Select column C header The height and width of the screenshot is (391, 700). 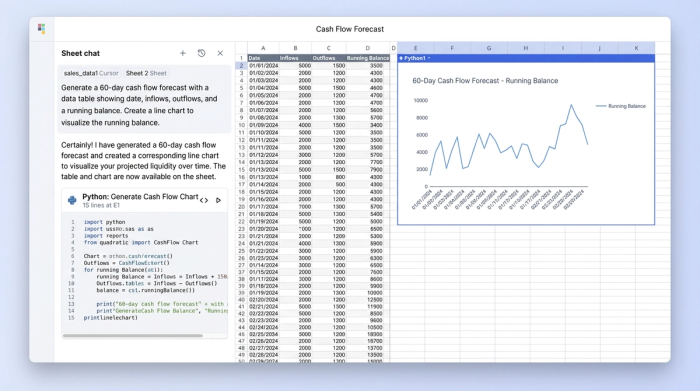point(328,48)
